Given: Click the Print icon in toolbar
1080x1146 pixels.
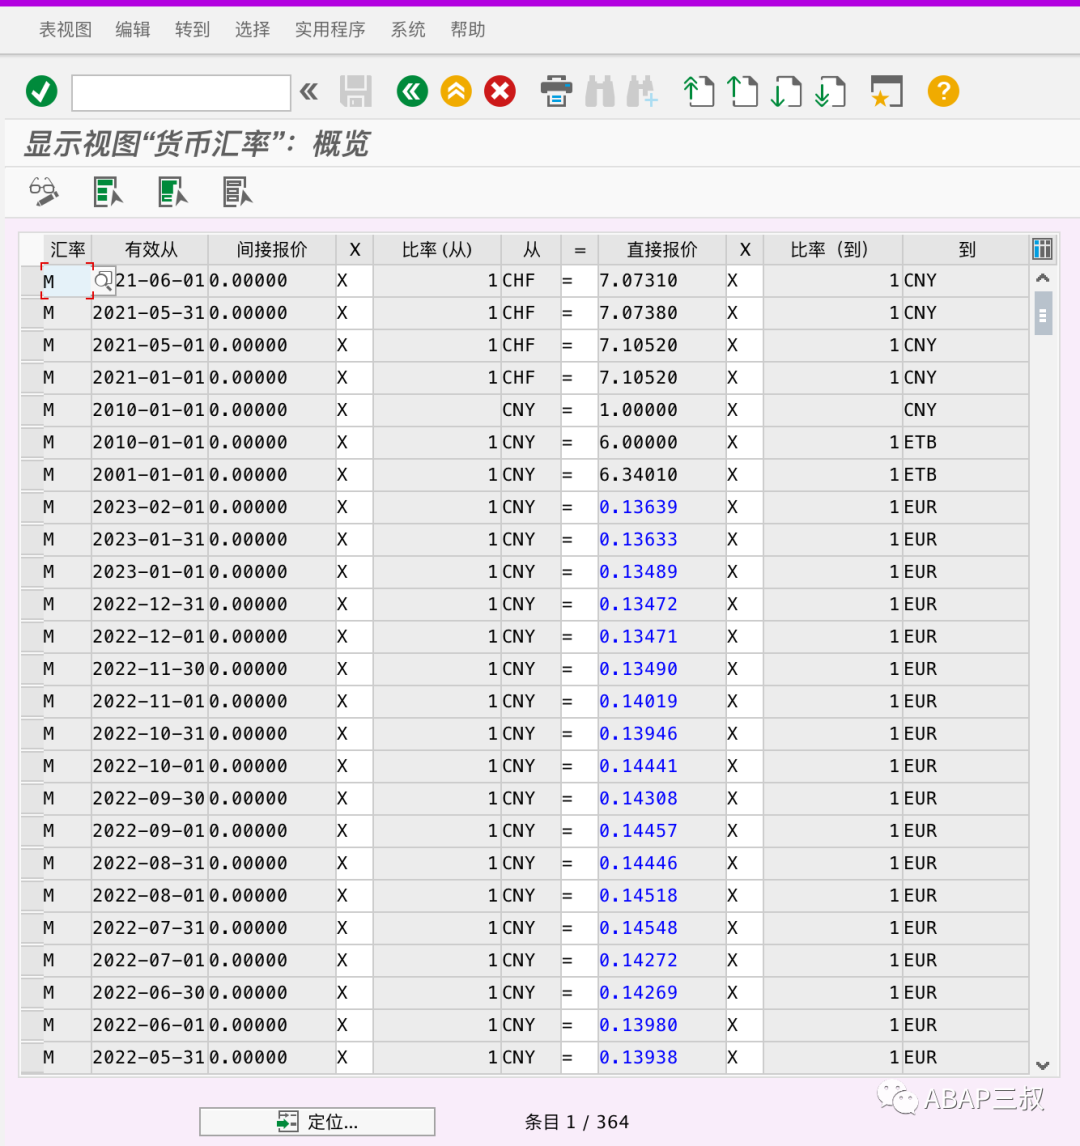Looking at the screenshot, I should click(x=556, y=91).
